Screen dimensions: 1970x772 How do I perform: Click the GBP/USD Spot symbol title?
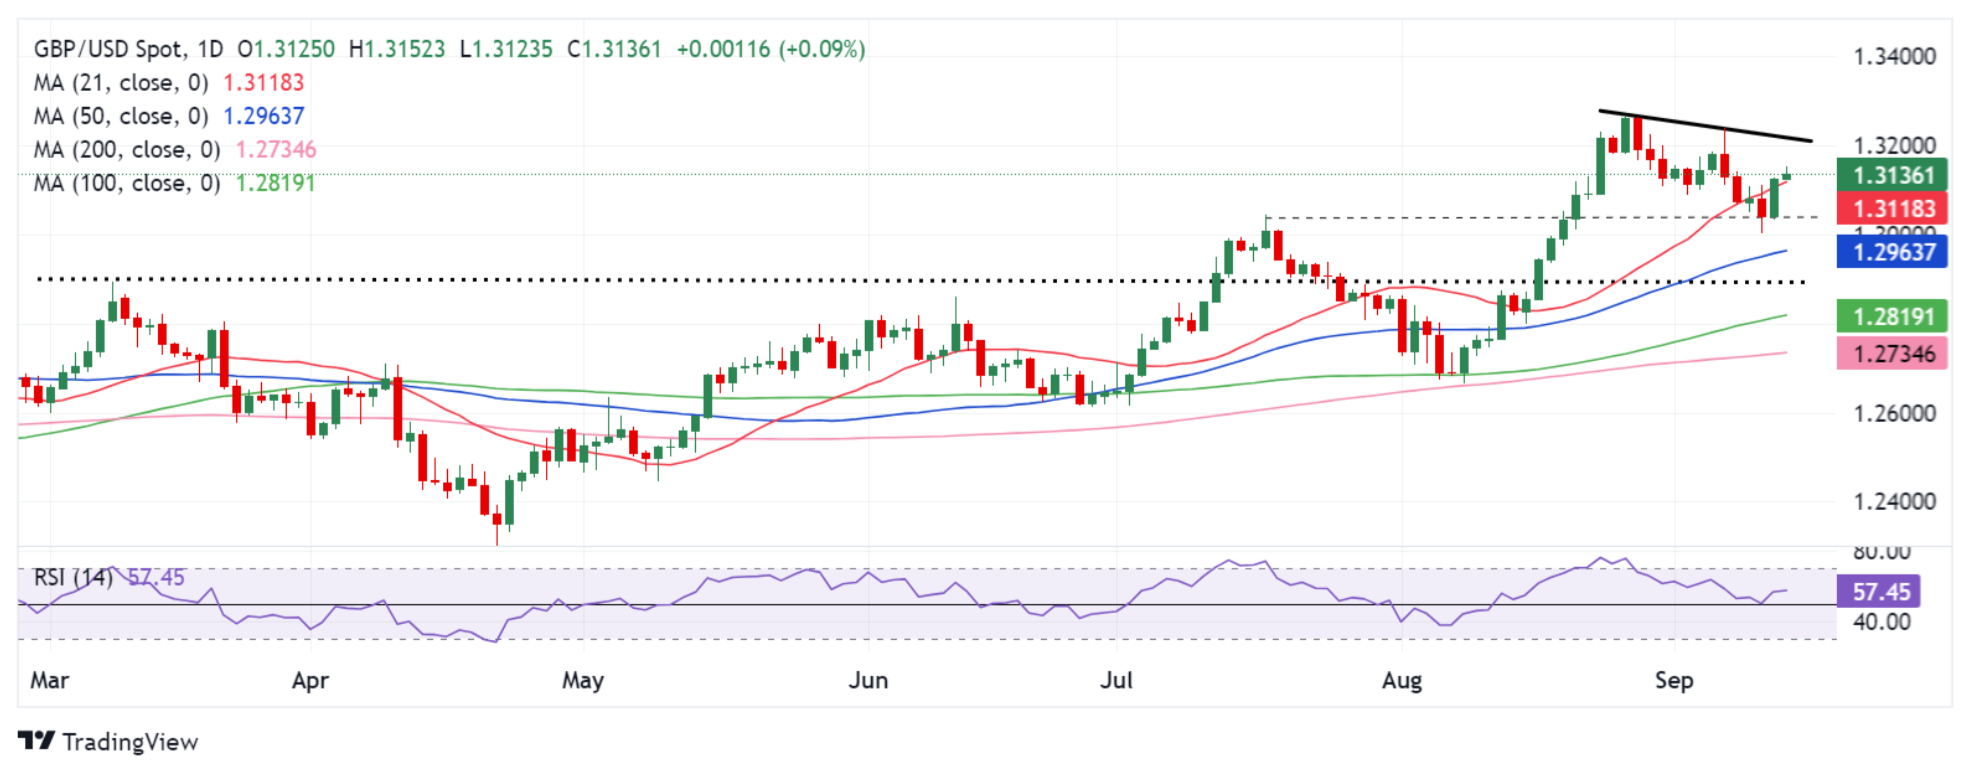click(108, 49)
